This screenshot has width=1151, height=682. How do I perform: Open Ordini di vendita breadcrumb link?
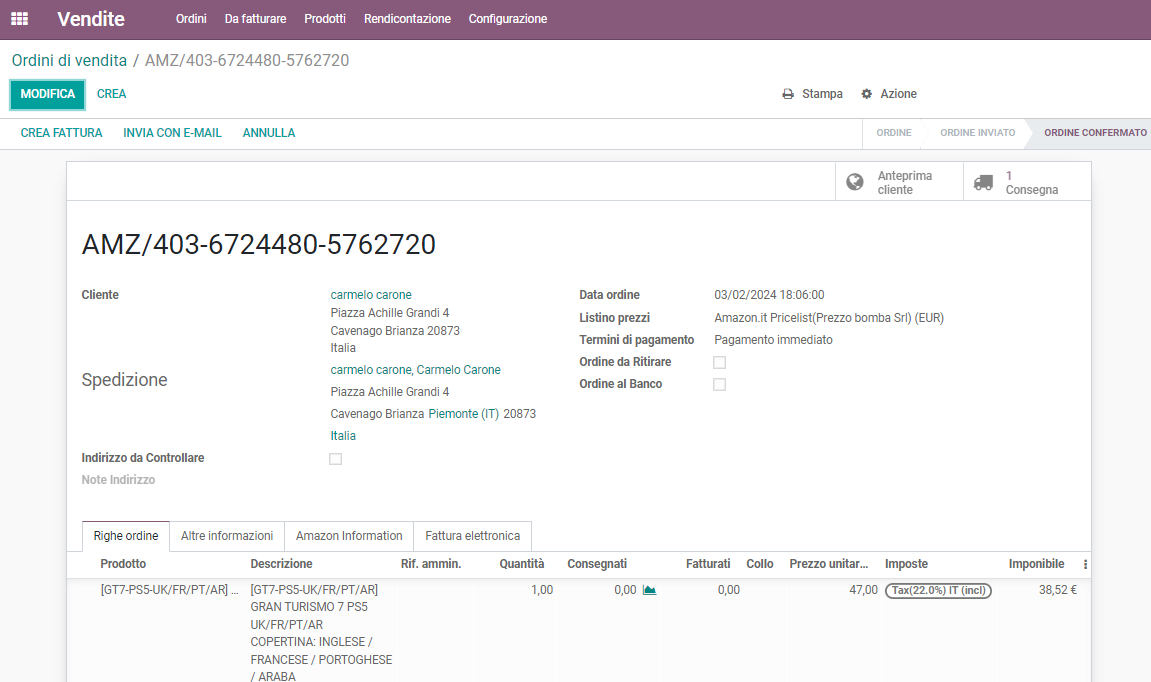[x=69, y=60]
